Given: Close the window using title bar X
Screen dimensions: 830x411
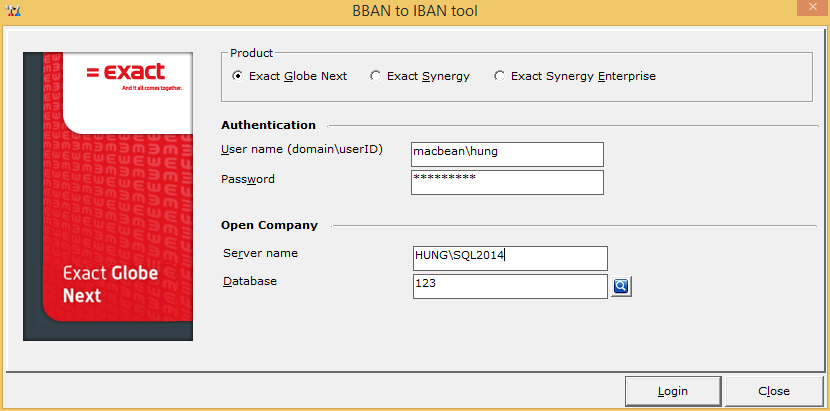Looking at the screenshot, I should [x=813, y=7].
